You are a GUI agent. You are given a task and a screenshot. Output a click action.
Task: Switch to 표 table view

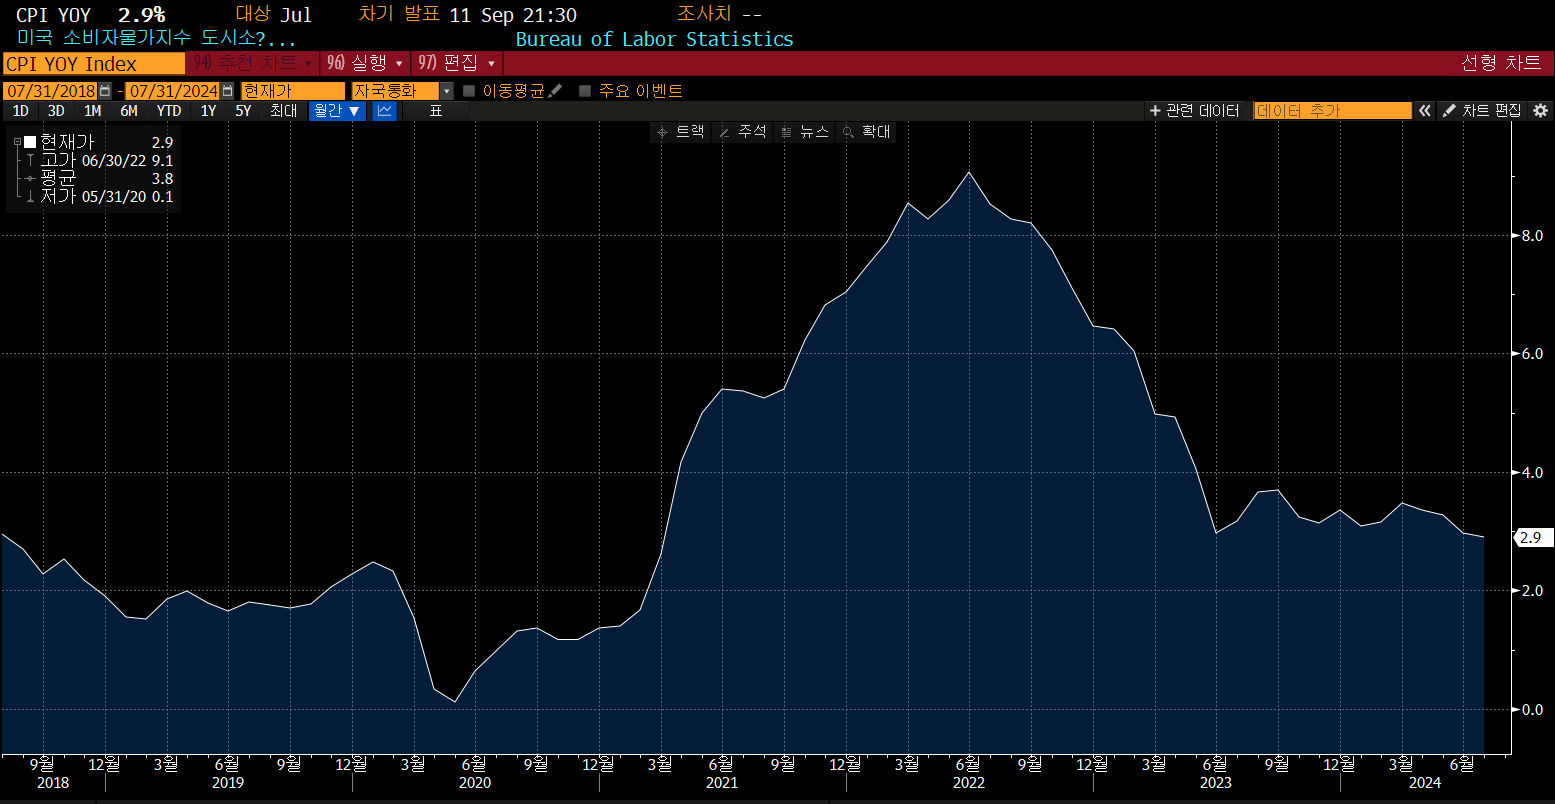pyautogui.click(x=436, y=111)
